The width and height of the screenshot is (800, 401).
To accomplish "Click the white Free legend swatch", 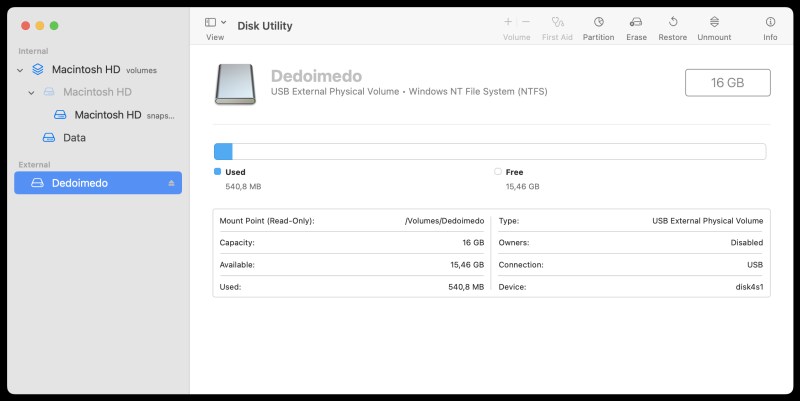I will (498, 172).
